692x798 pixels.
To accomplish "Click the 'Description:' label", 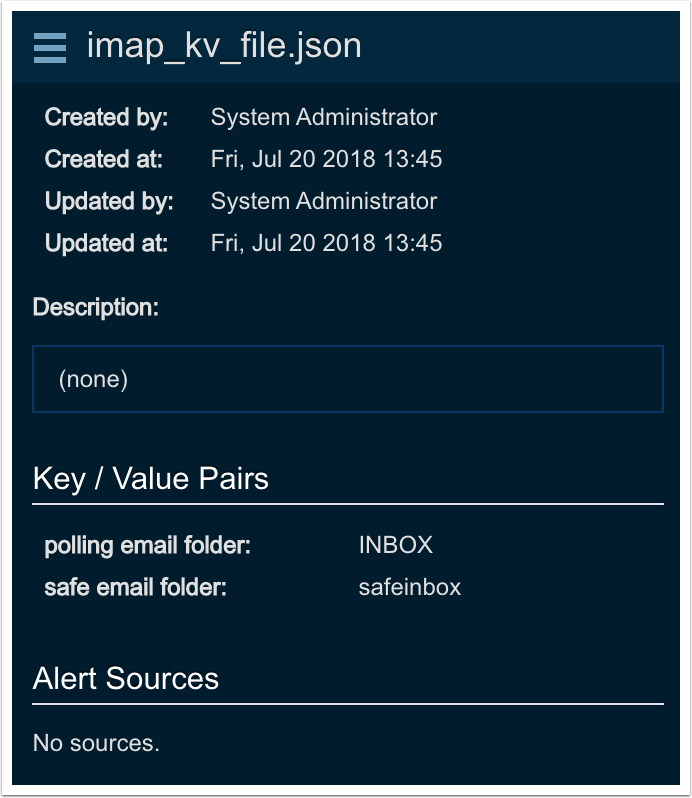I will [x=95, y=307].
